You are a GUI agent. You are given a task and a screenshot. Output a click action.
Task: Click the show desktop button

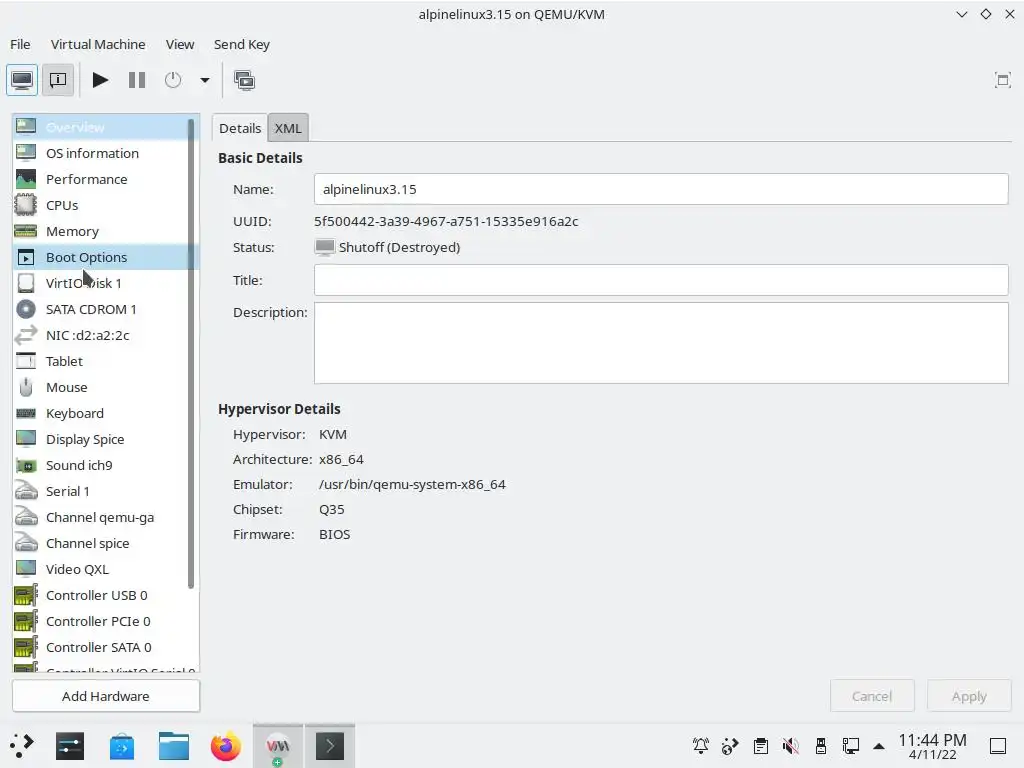click(x=998, y=746)
